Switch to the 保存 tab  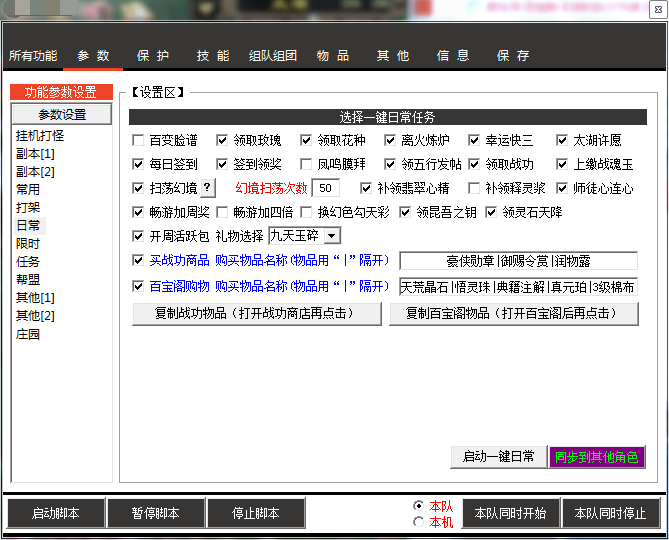(512, 56)
